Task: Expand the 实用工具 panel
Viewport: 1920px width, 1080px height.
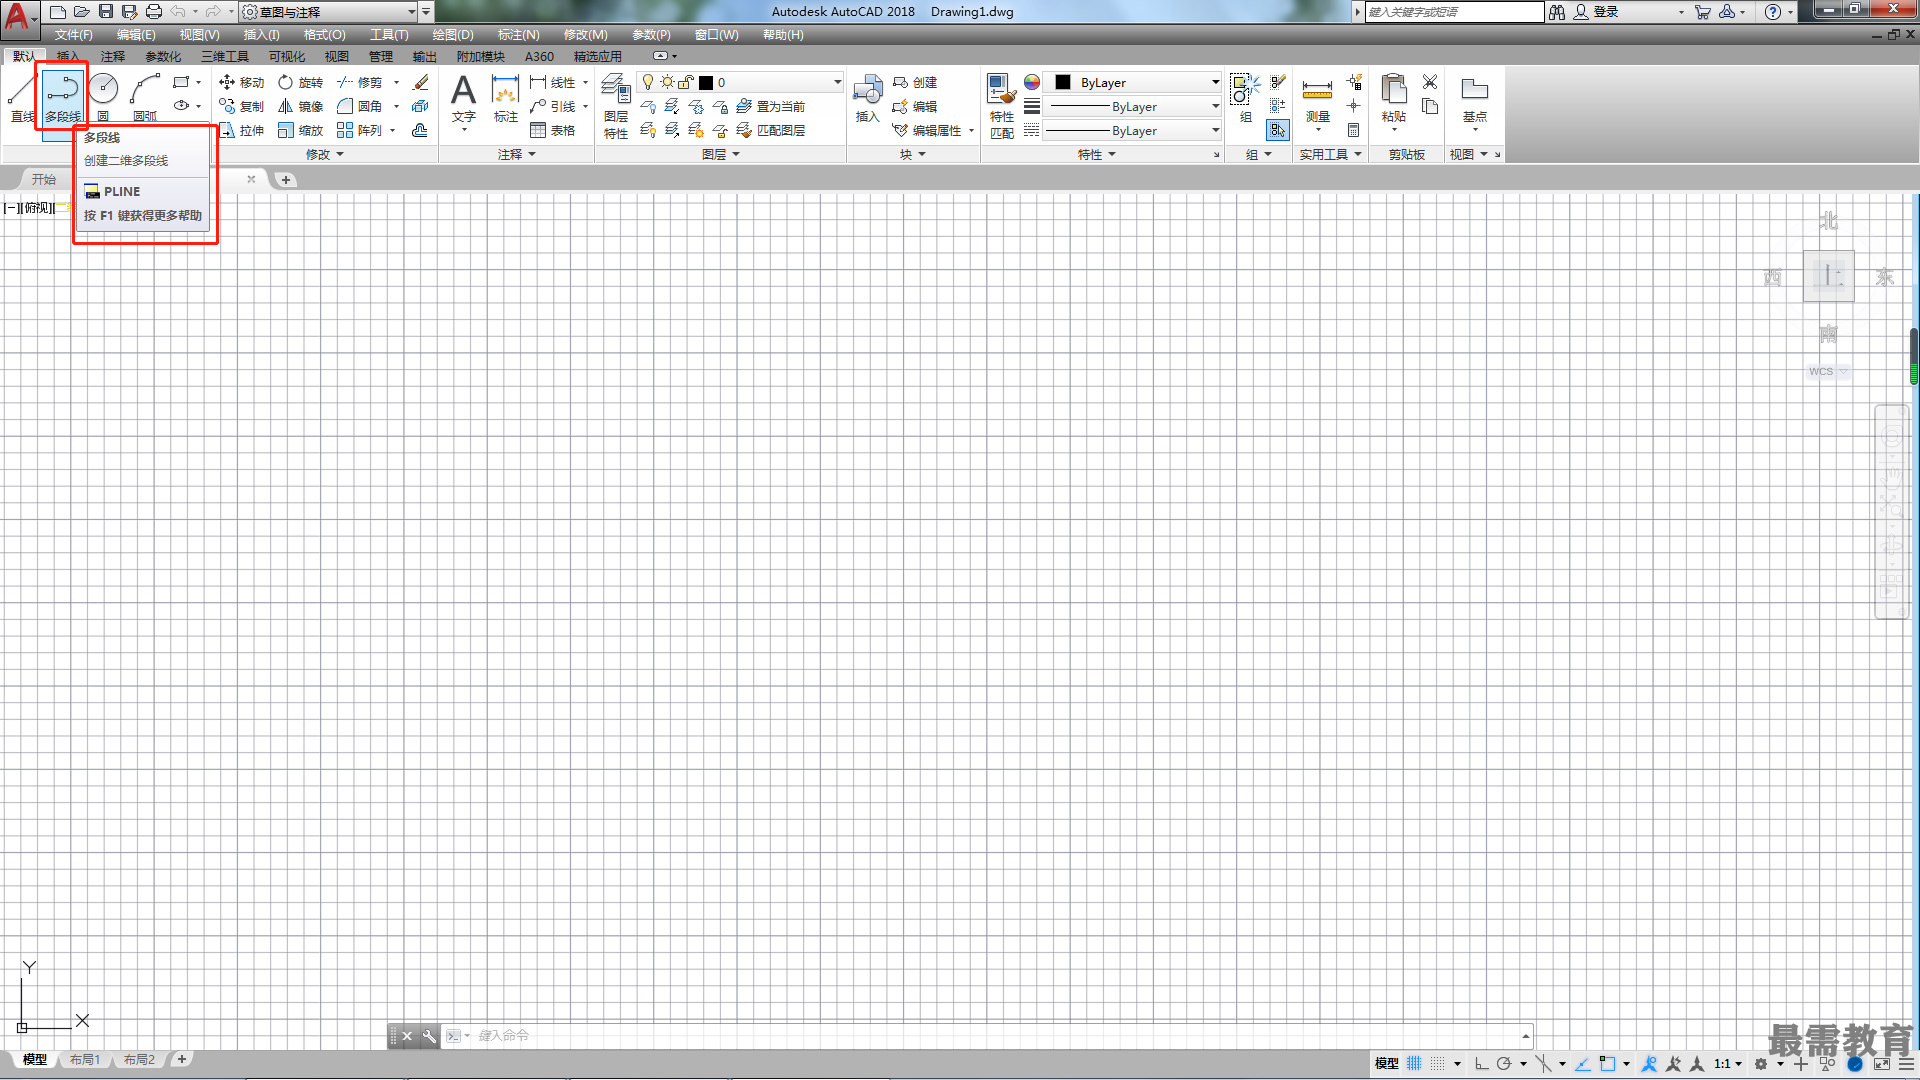Action: click(x=1330, y=154)
